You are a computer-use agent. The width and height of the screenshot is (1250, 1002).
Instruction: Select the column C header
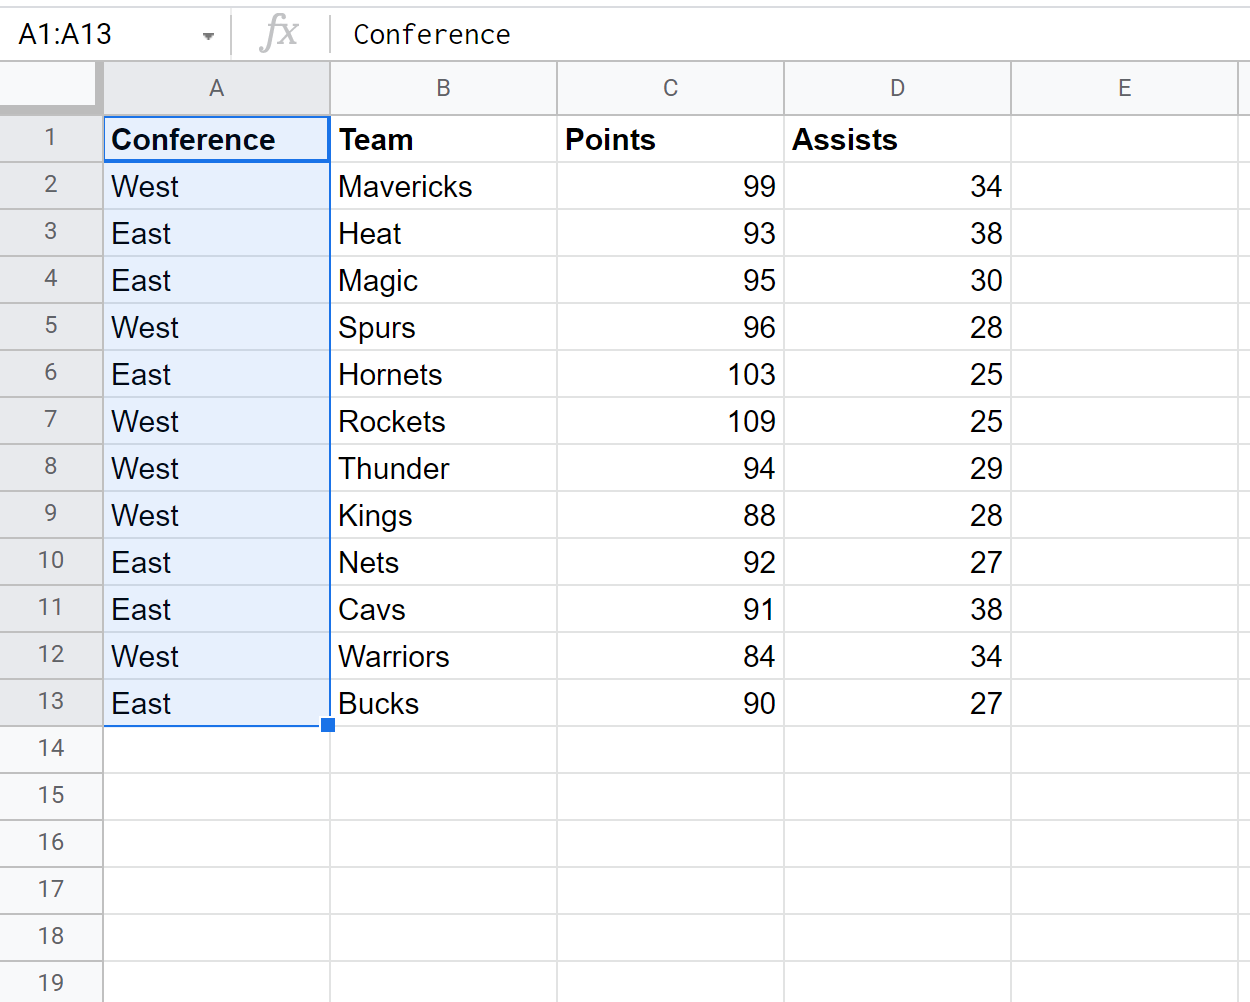[x=670, y=88]
